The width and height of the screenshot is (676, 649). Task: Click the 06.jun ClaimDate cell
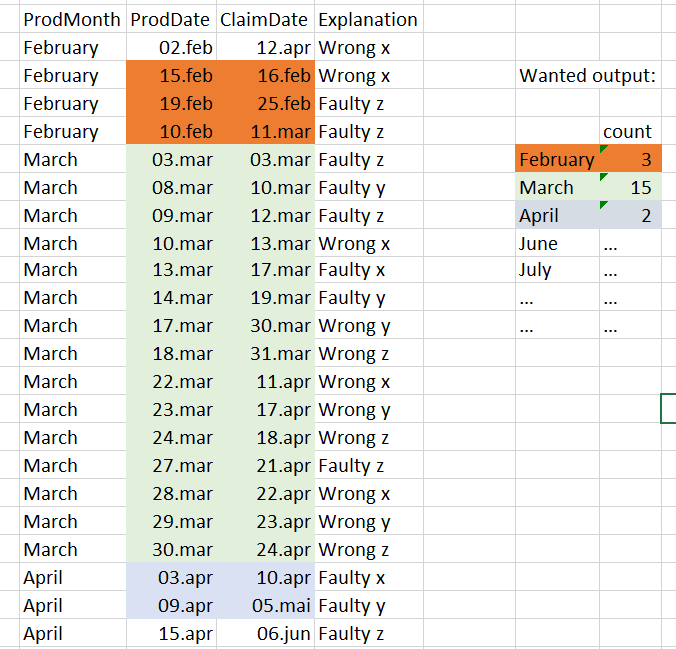[x=265, y=633]
